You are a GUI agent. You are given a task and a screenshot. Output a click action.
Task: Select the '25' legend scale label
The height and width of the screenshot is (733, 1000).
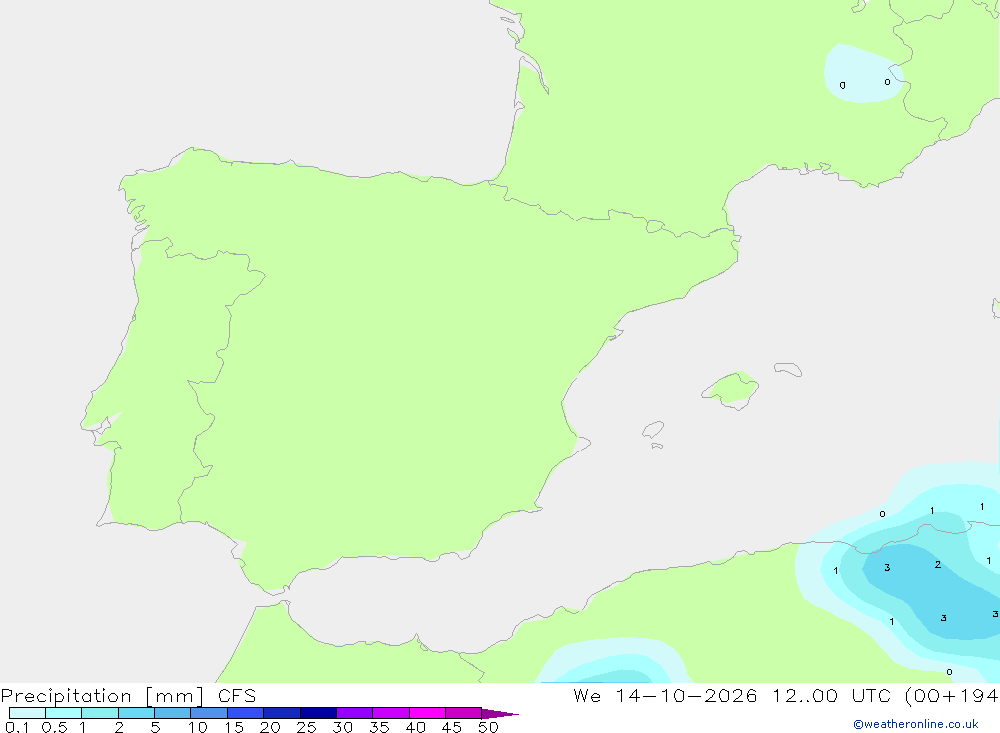pos(306,727)
